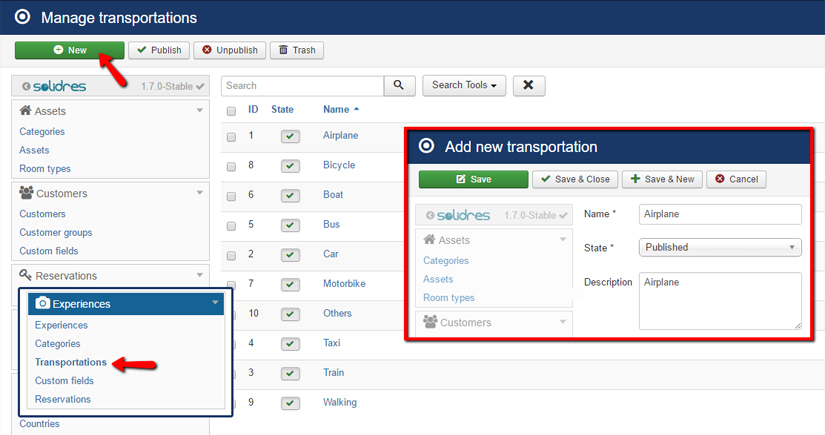The image size is (825, 435).
Task: Tick the checkbox for Boat row
Action: tap(231, 196)
